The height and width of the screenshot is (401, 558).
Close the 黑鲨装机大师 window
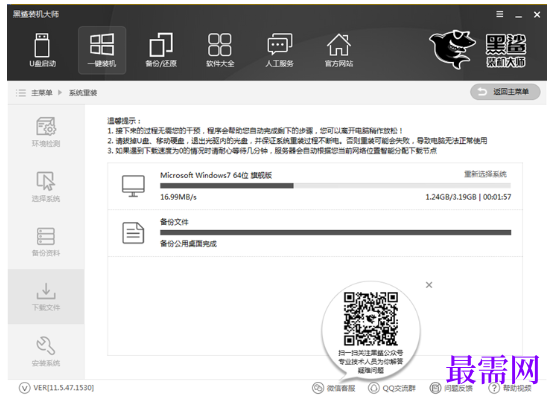point(537,15)
